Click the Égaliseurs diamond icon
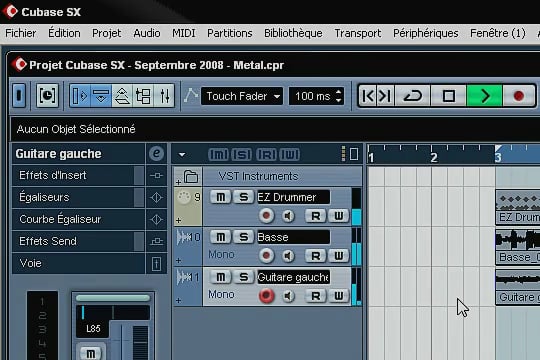 [x=156, y=197]
